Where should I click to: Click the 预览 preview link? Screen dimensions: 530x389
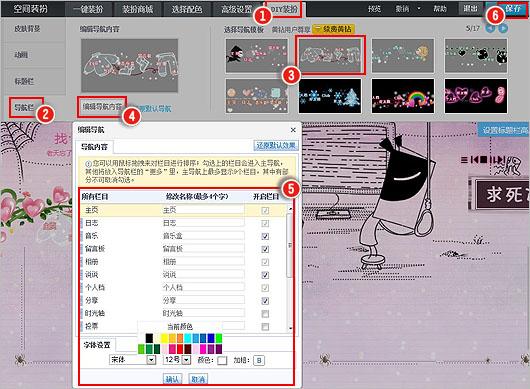(374, 9)
